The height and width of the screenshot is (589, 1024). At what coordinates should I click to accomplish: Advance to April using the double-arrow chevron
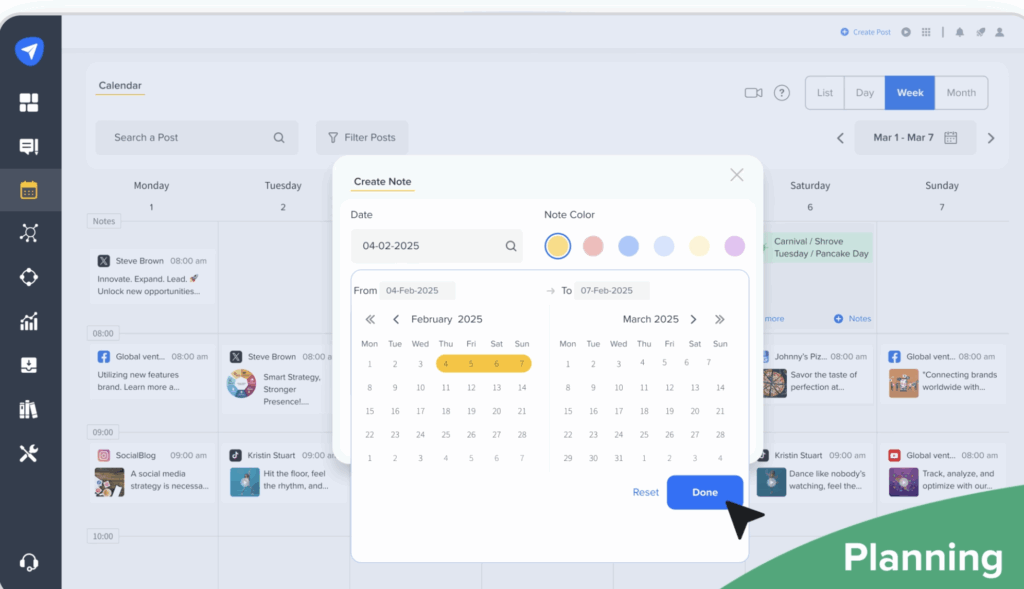point(719,318)
